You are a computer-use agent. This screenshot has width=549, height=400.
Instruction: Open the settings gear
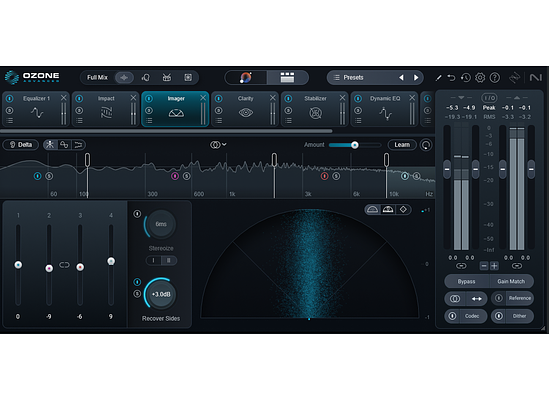pyautogui.click(x=480, y=77)
